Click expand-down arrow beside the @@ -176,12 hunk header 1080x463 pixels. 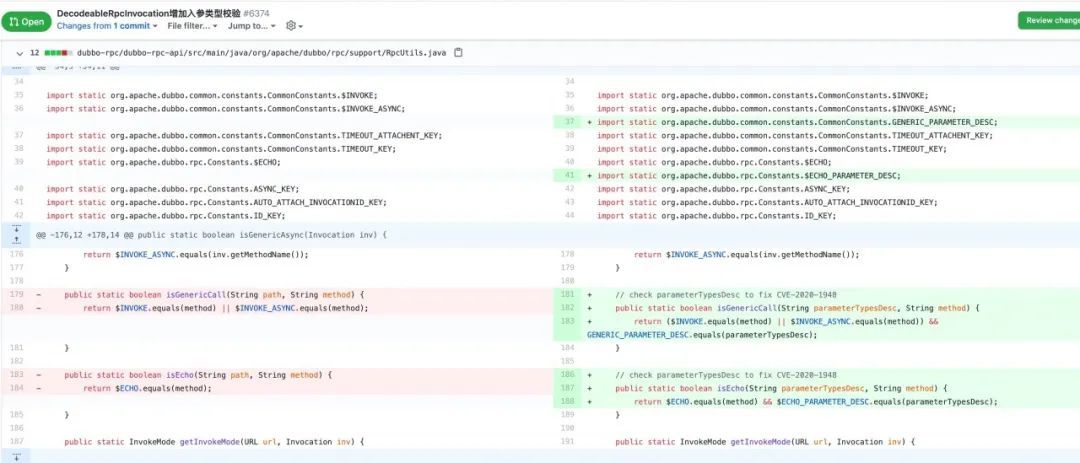tap(15, 229)
